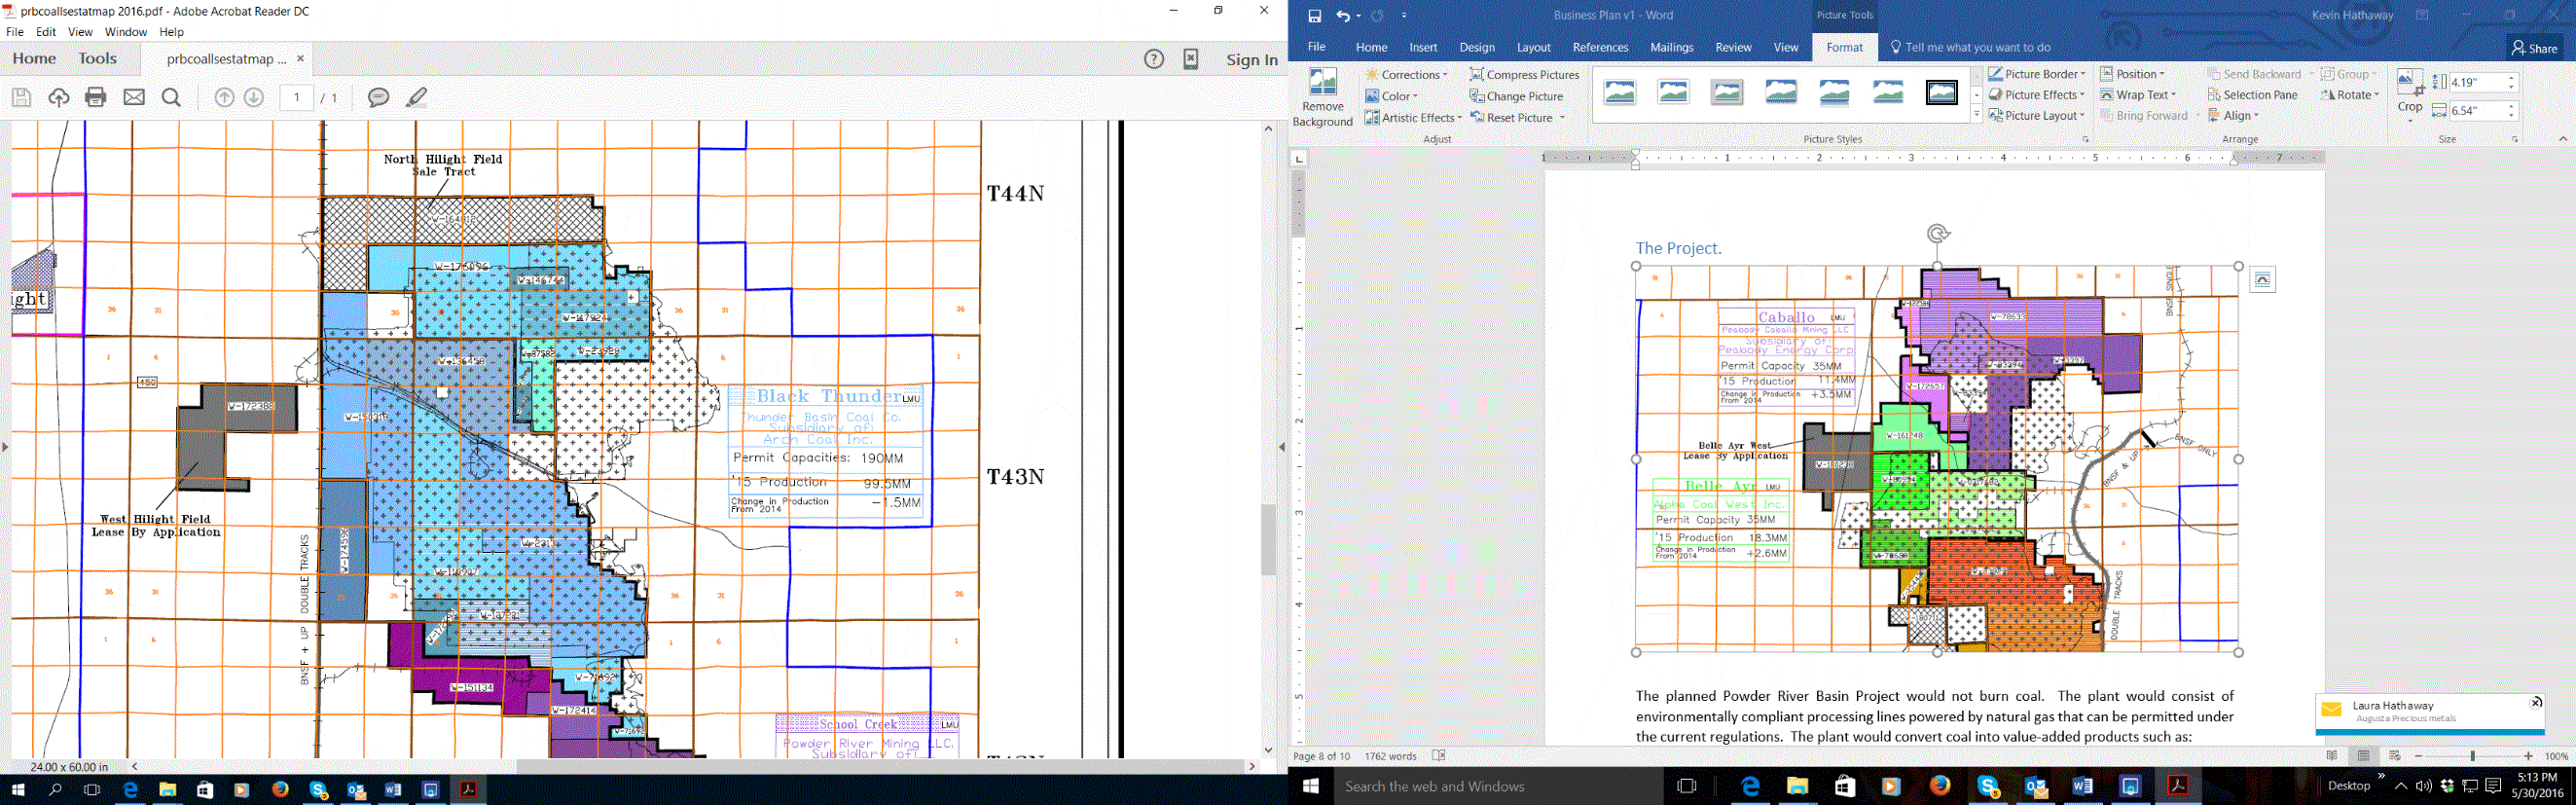Click Remove Background in Word ribbon

1322,98
